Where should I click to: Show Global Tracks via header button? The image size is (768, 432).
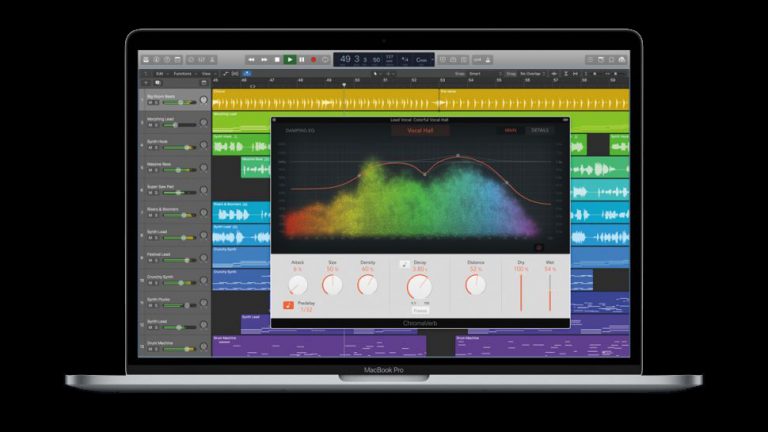click(x=204, y=83)
